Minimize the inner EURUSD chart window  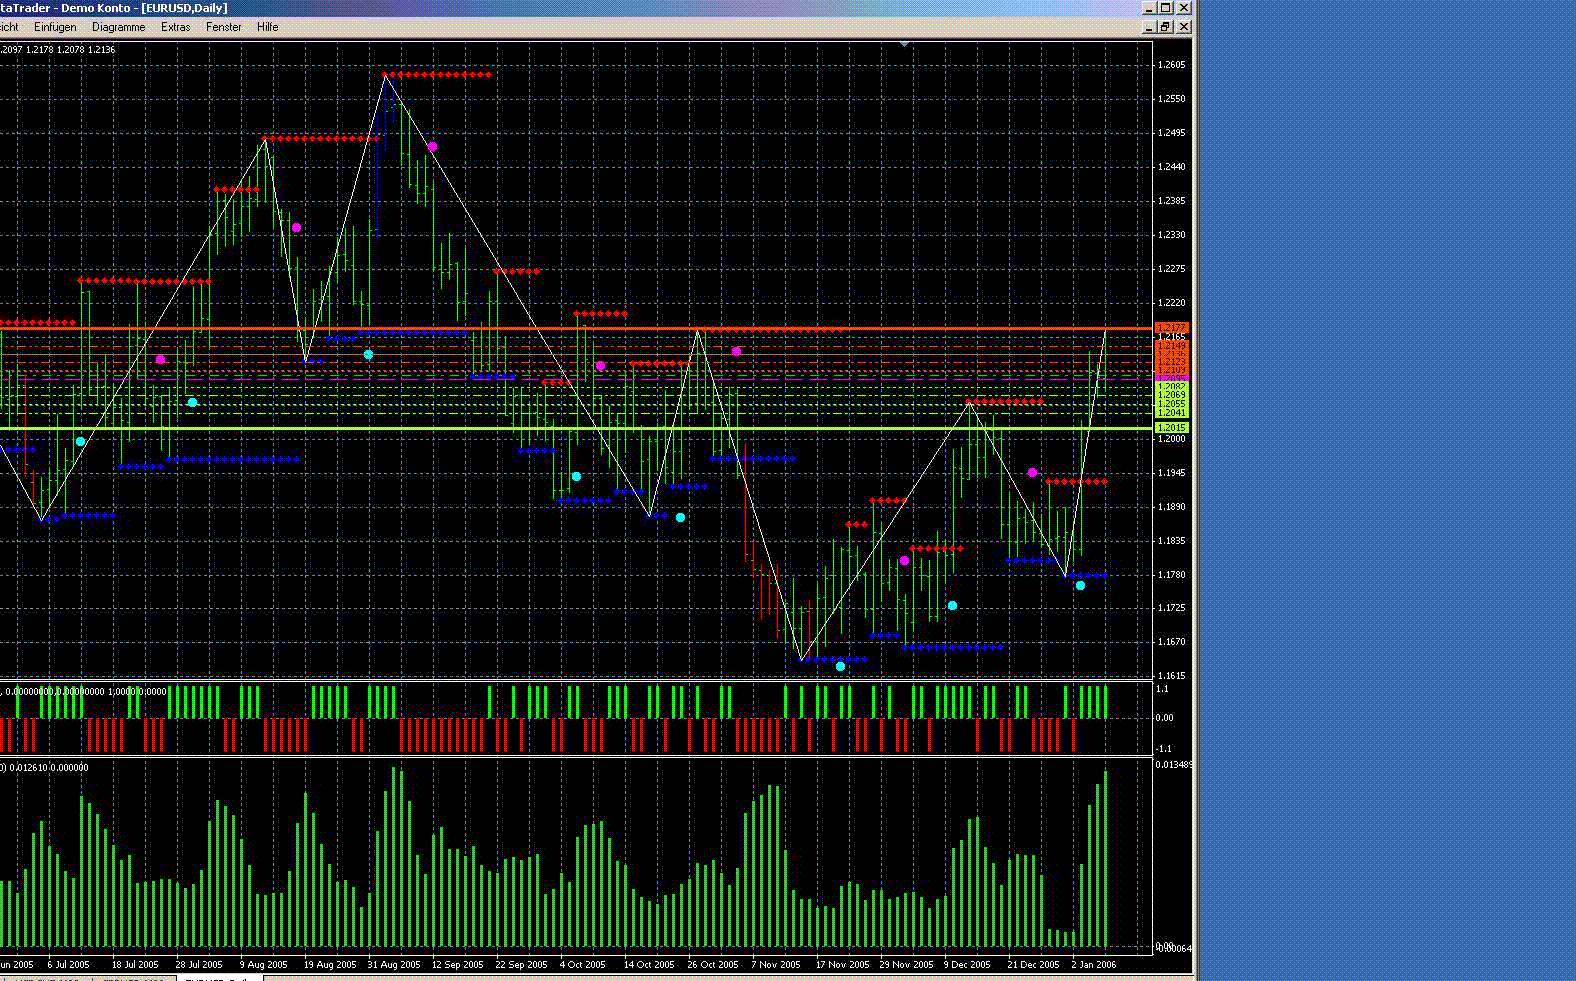[x=1148, y=27]
